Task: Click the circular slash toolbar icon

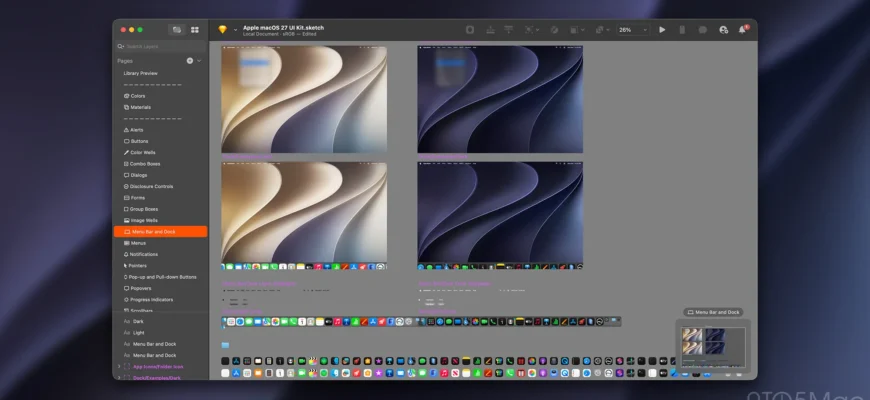Action: pyautogui.click(x=554, y=30)
